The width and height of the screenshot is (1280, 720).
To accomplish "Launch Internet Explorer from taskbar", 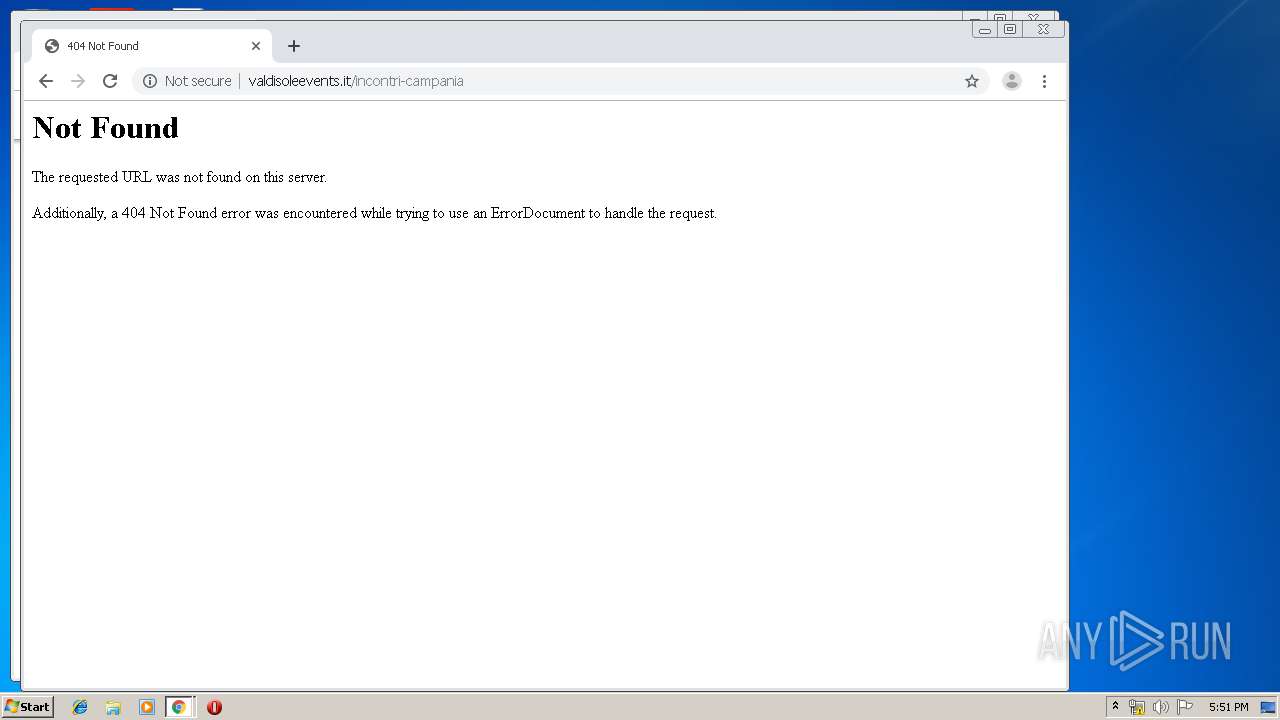I will click(x=80, y=707).
